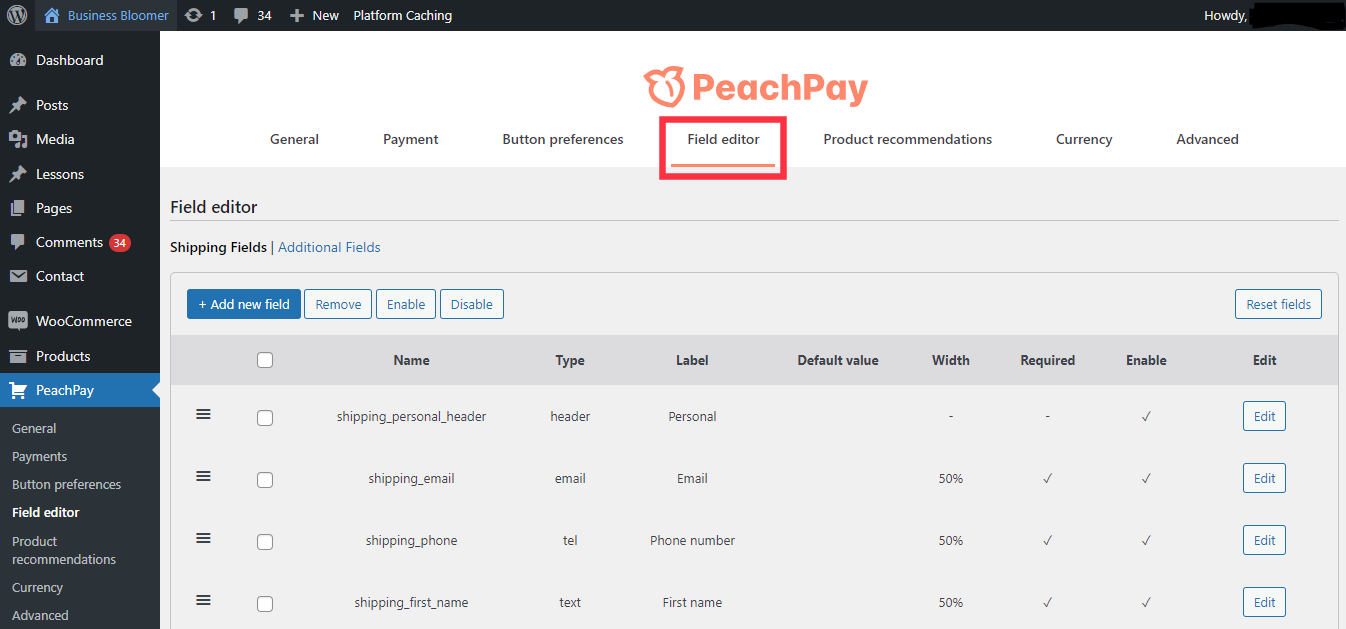Screen dimensions: 1346x629
Task: Open Platform Caching in the admin bar
Action: pyautogui.click(x=402, y=15)
